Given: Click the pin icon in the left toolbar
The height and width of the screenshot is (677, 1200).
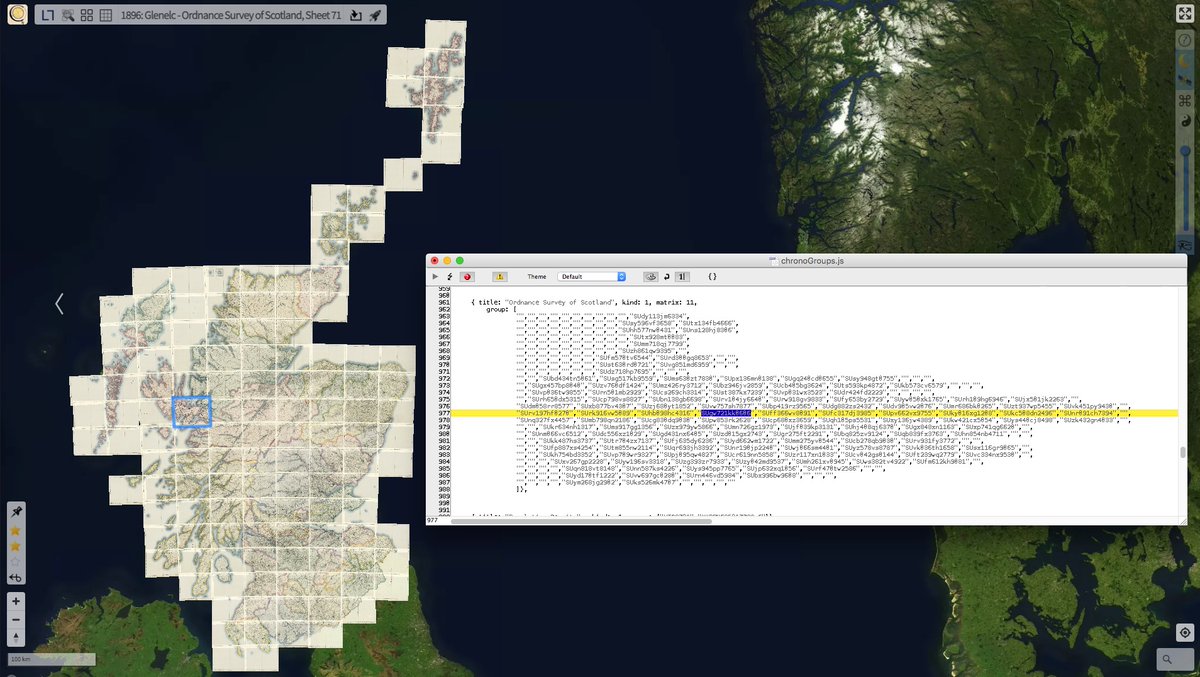Looking at the screenshot, I should click(15, 512).
